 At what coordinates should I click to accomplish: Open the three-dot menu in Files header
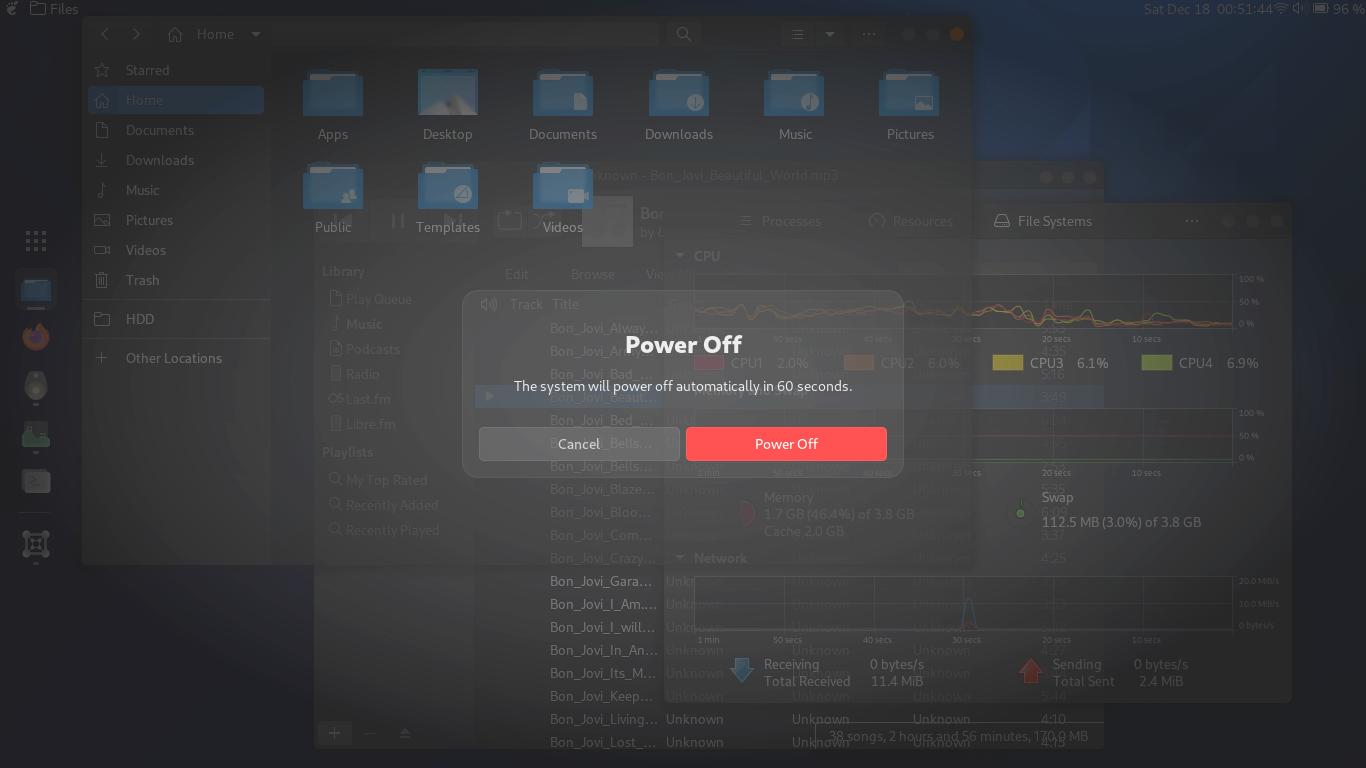869,34
